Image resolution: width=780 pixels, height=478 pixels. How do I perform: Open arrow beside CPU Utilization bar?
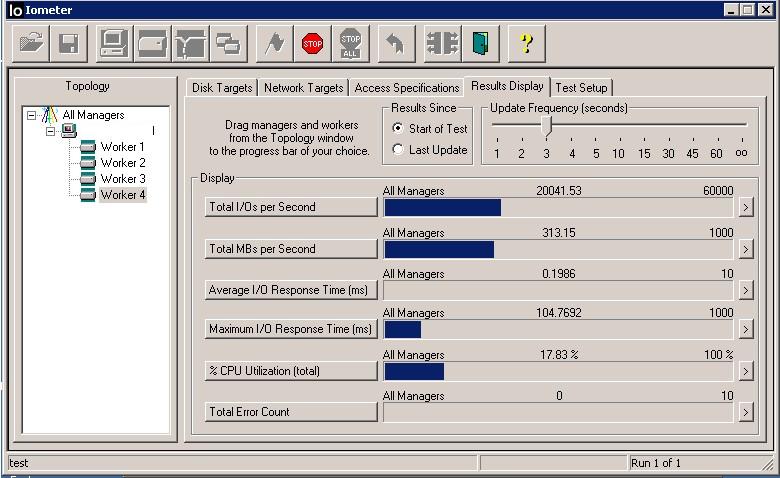[745, 371]
